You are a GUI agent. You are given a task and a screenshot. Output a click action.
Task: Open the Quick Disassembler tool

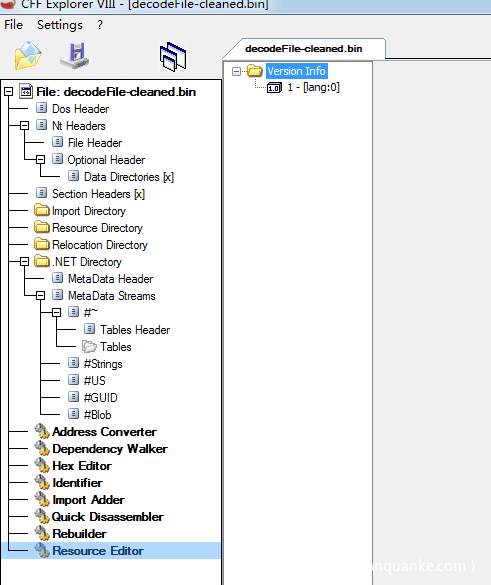107,517
